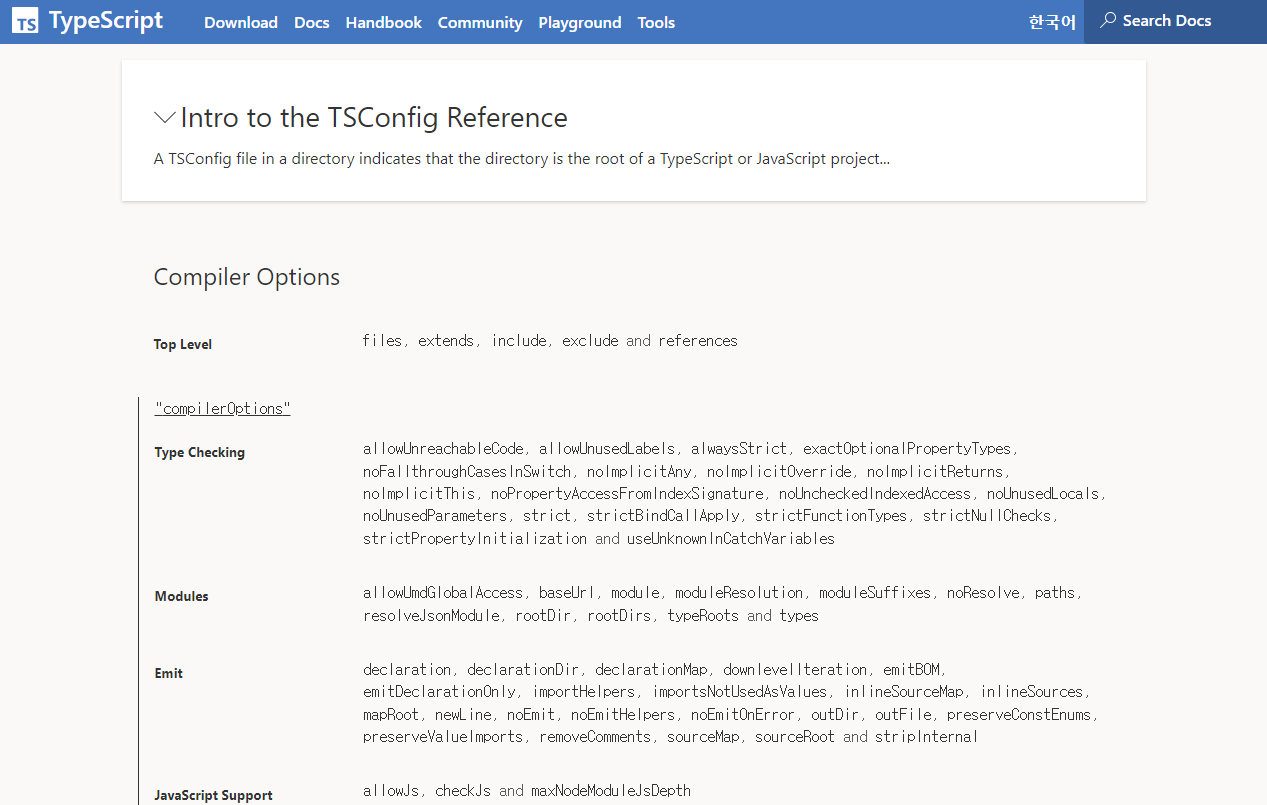The height and width of the screenshot is (805, 1267).
Task: Open downlevelIteration option
Action: (x=795, y=670)
